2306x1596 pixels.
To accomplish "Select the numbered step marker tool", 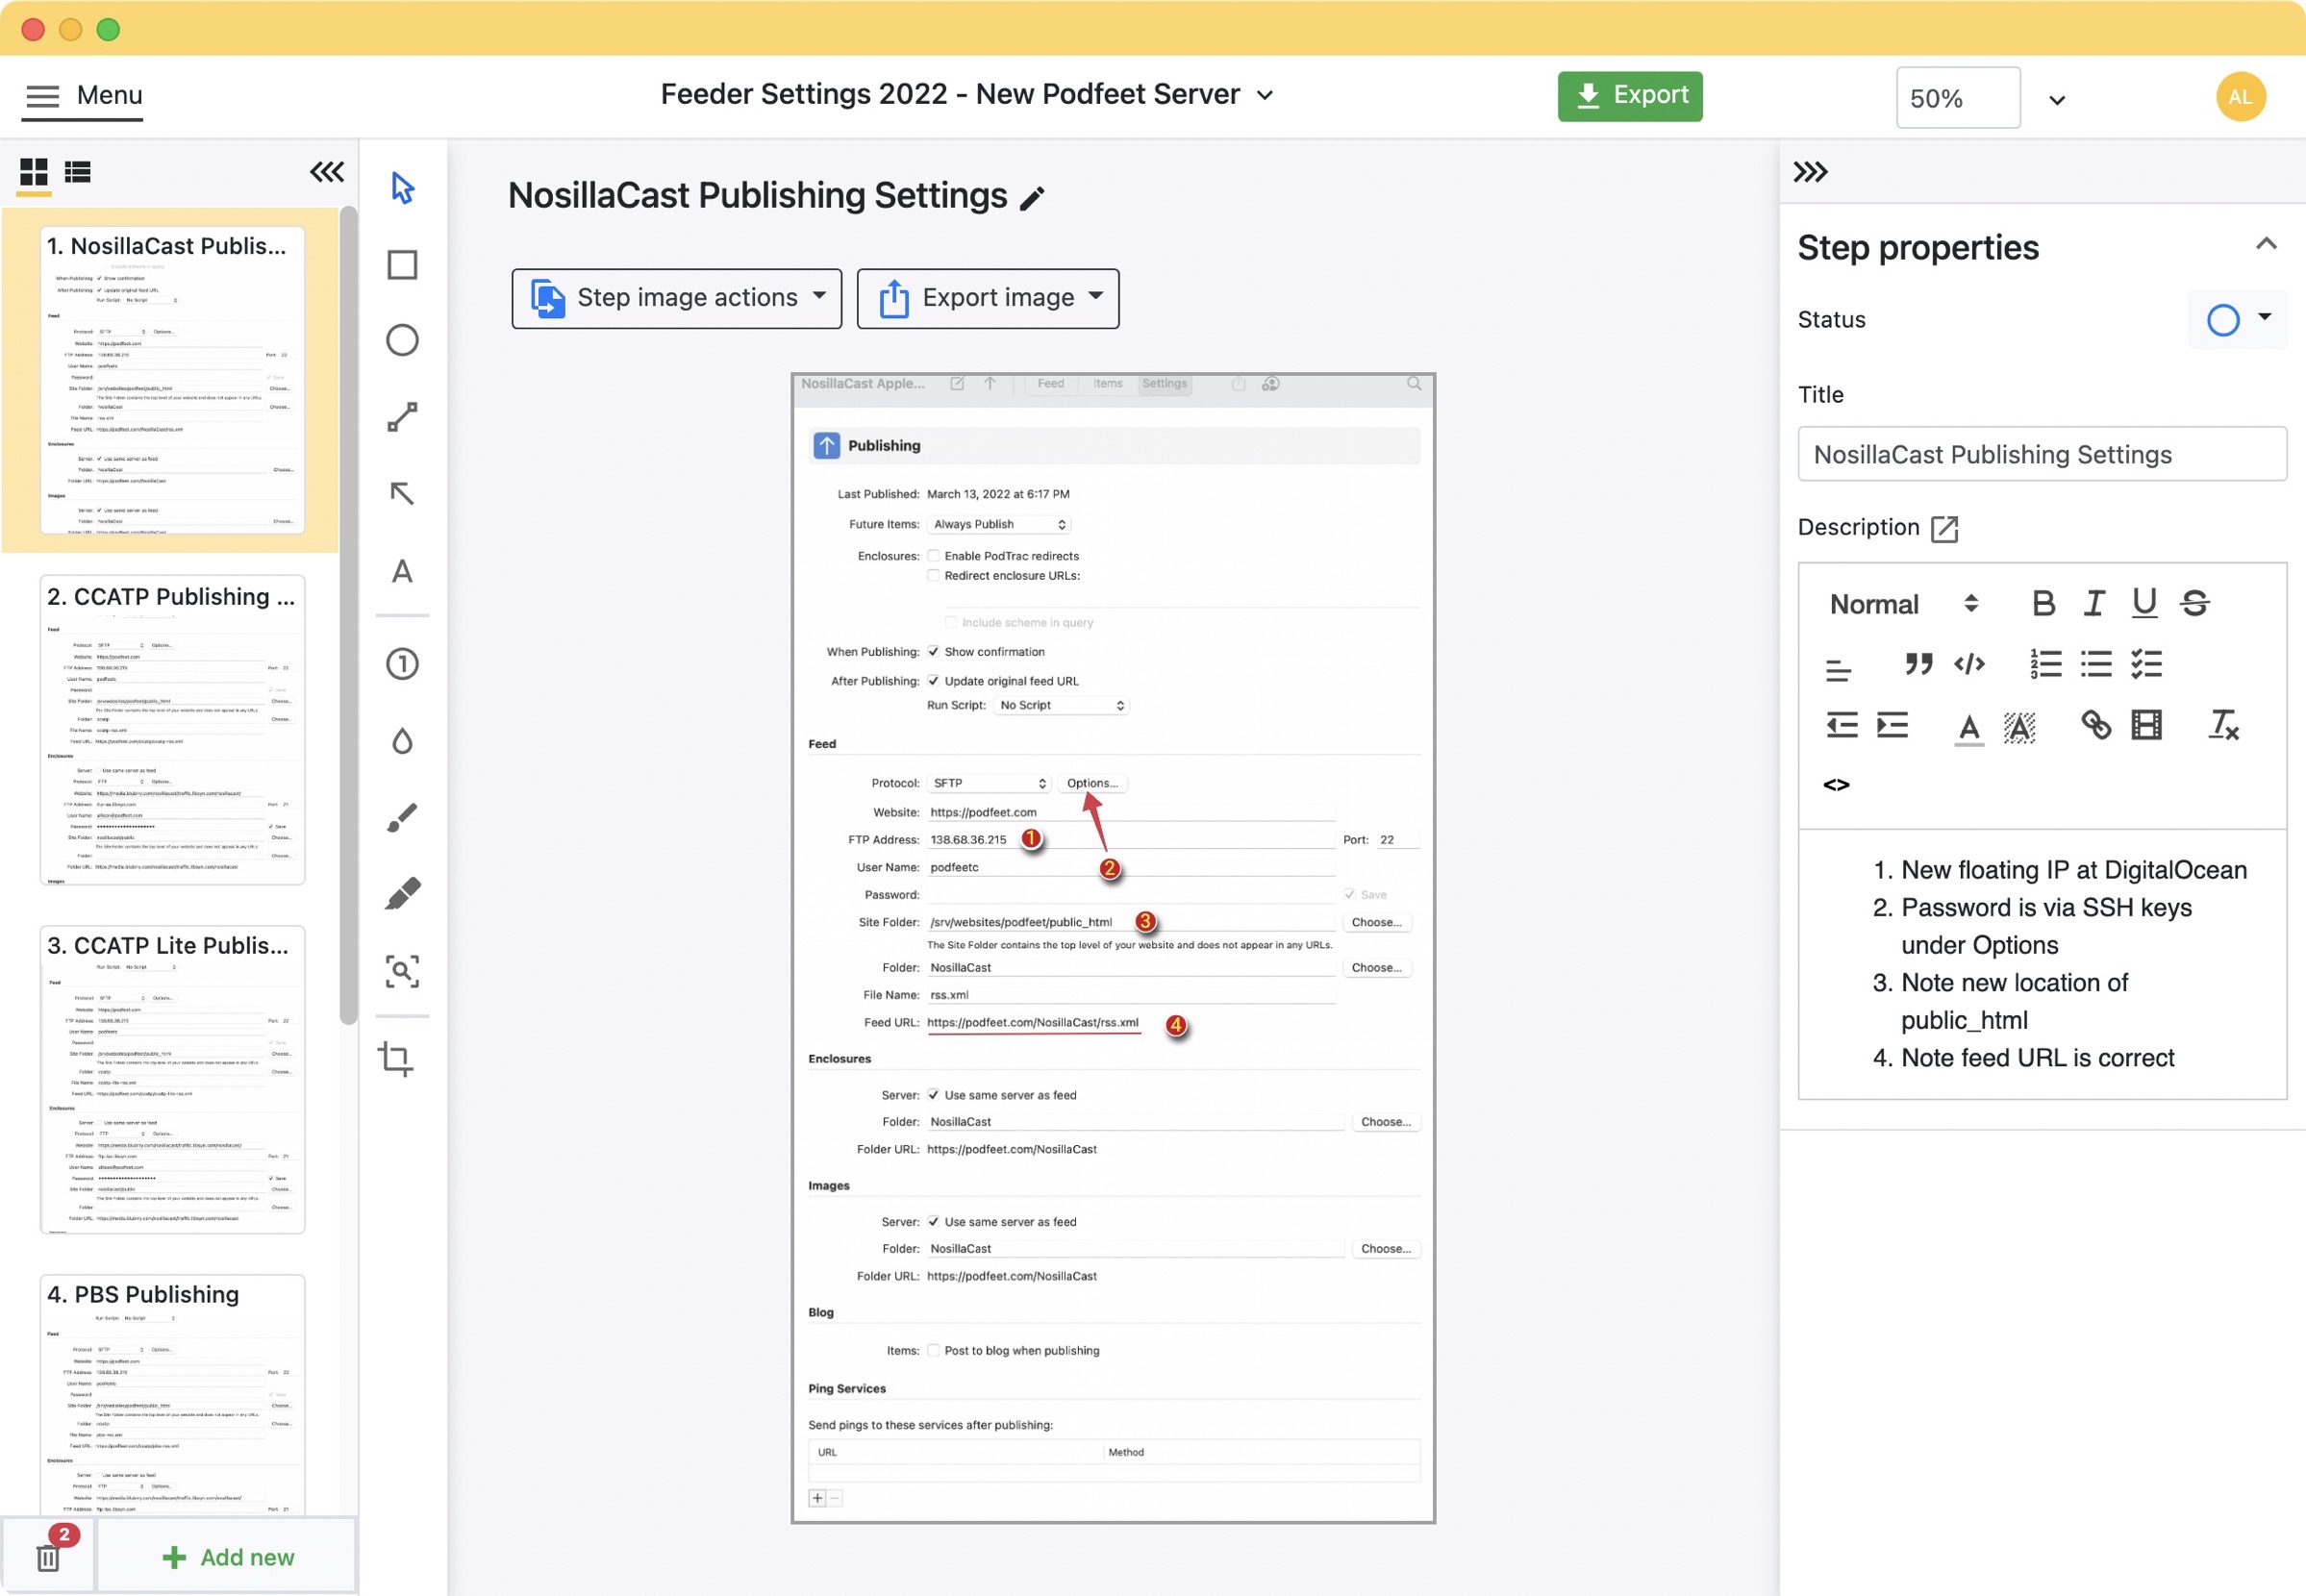I will point(402,664).
